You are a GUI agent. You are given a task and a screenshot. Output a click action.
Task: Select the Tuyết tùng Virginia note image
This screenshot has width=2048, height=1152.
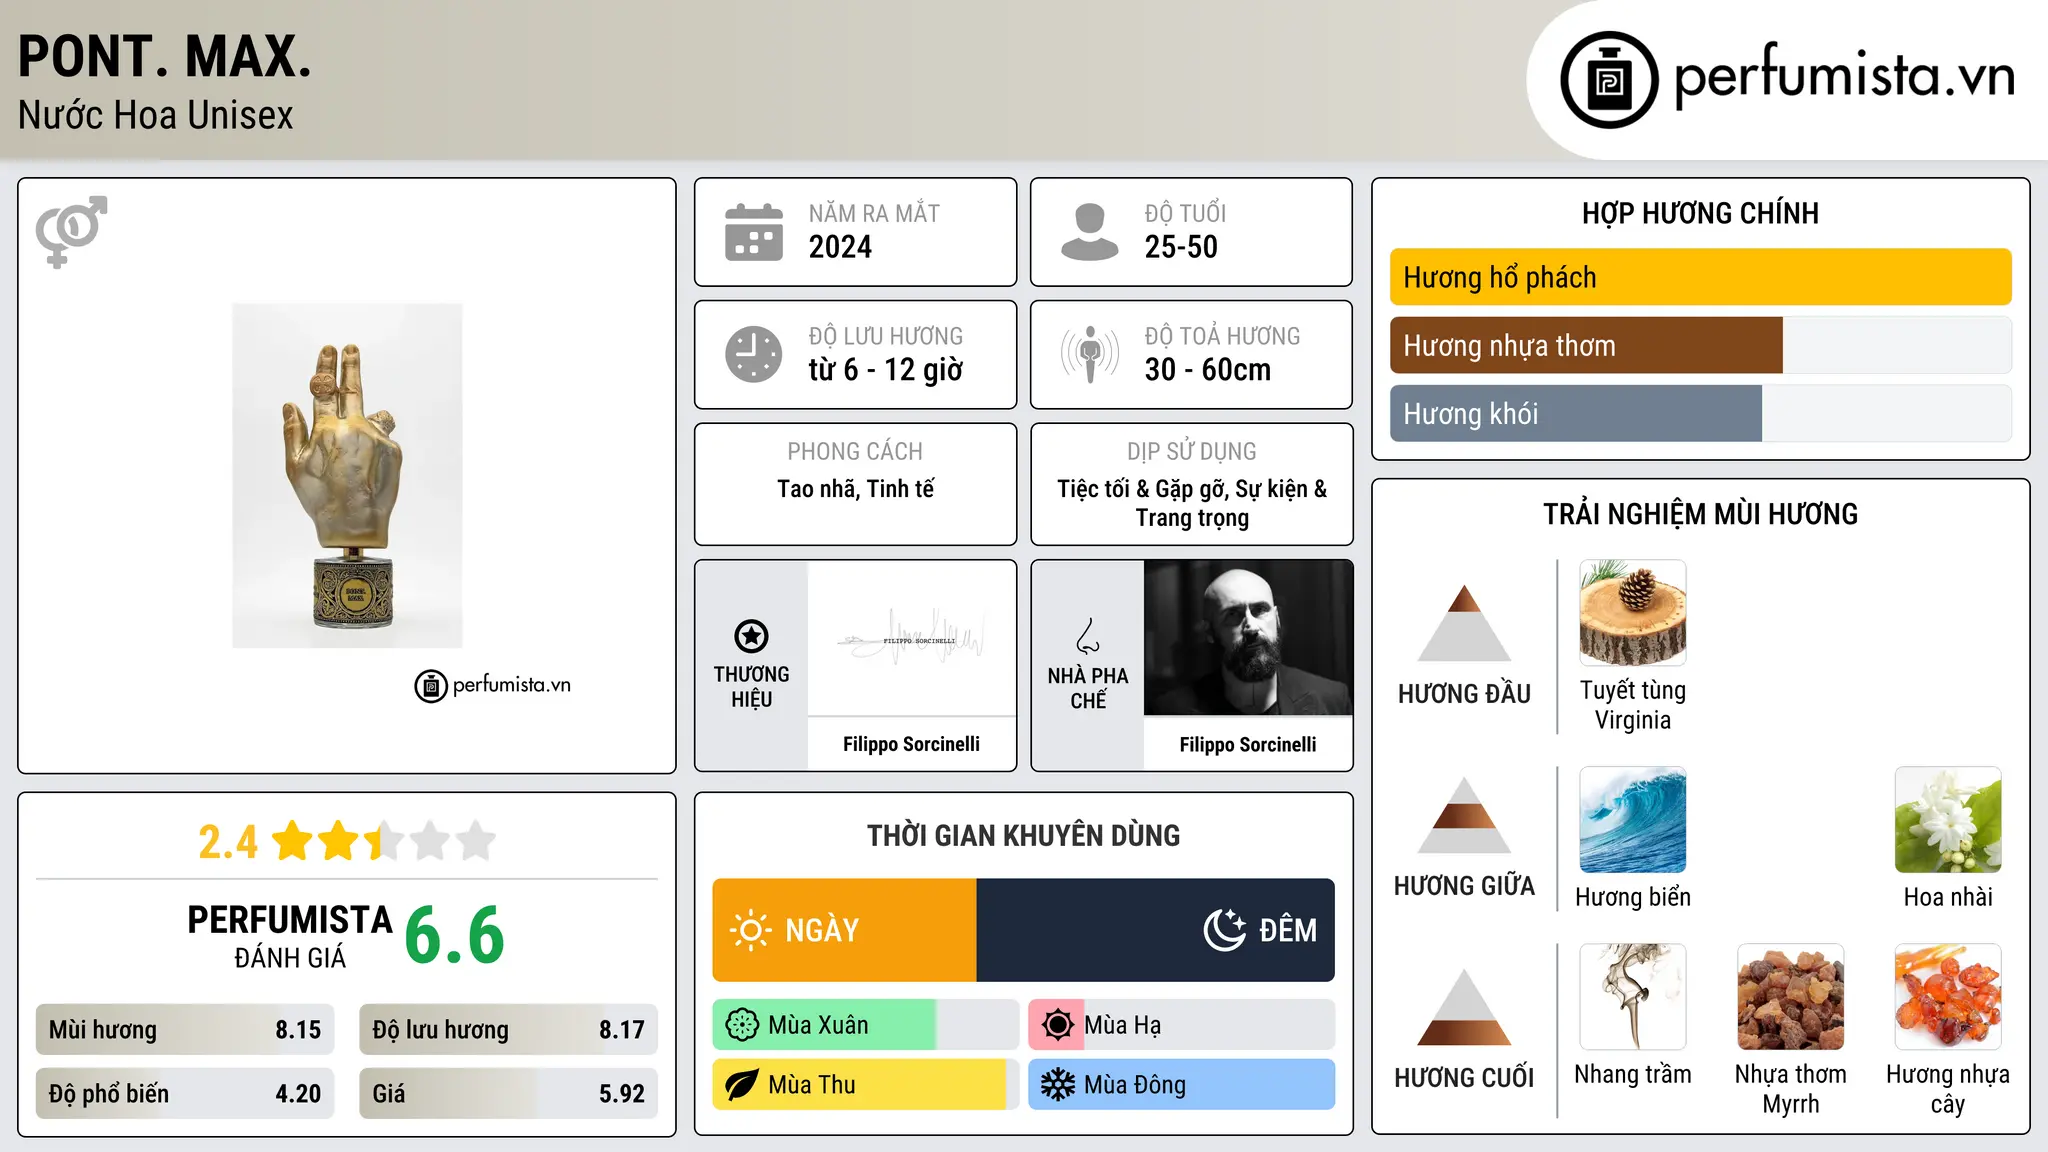point(1632,613)
